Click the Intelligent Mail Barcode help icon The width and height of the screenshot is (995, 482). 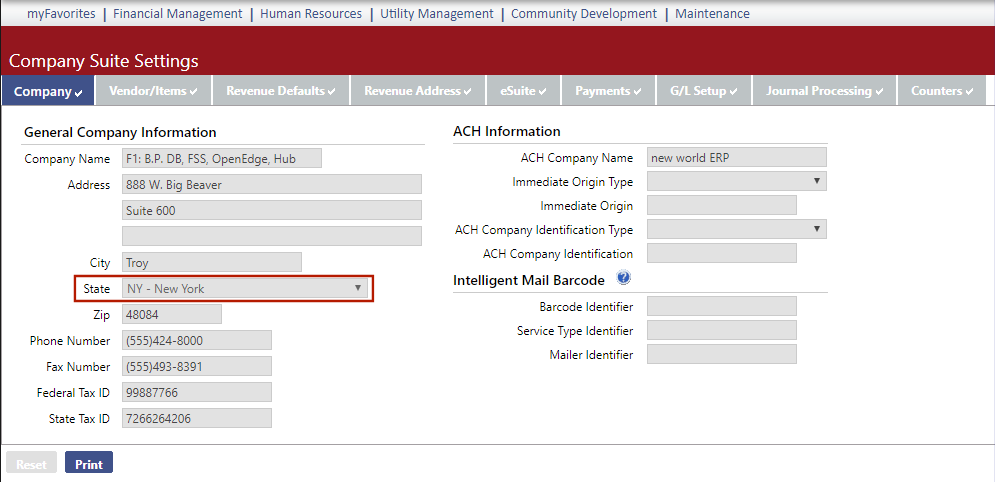[623, 279]
